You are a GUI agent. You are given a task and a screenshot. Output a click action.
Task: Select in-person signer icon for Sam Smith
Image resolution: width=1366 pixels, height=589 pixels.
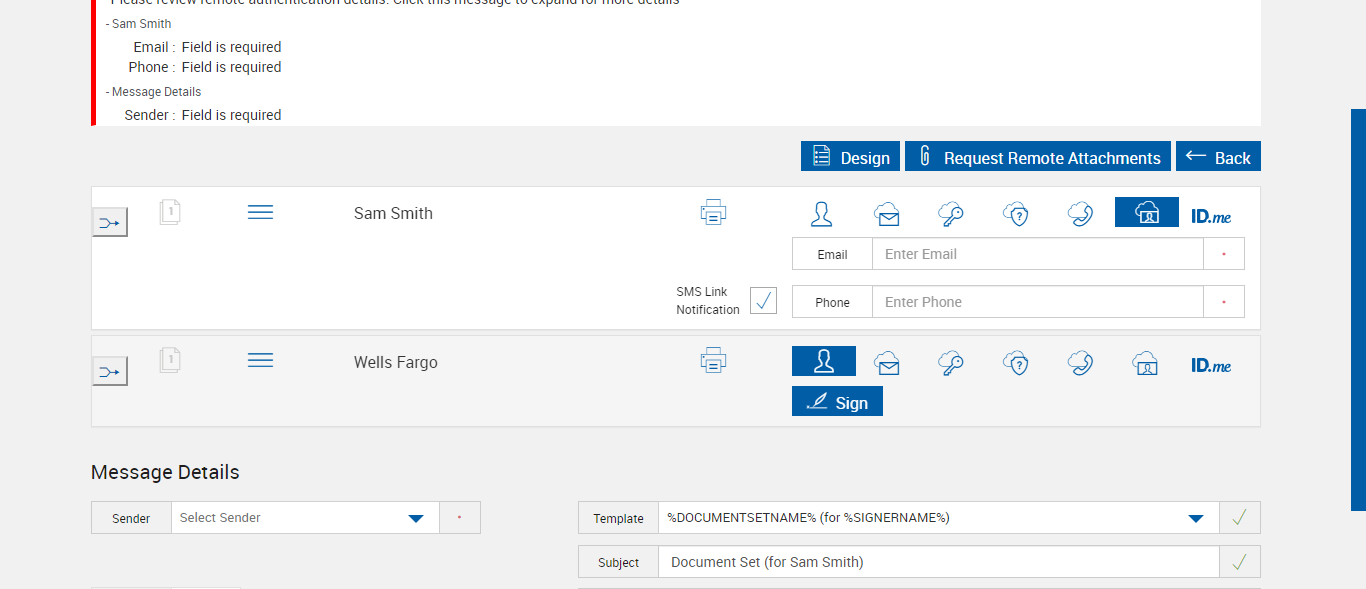point(822,213)
